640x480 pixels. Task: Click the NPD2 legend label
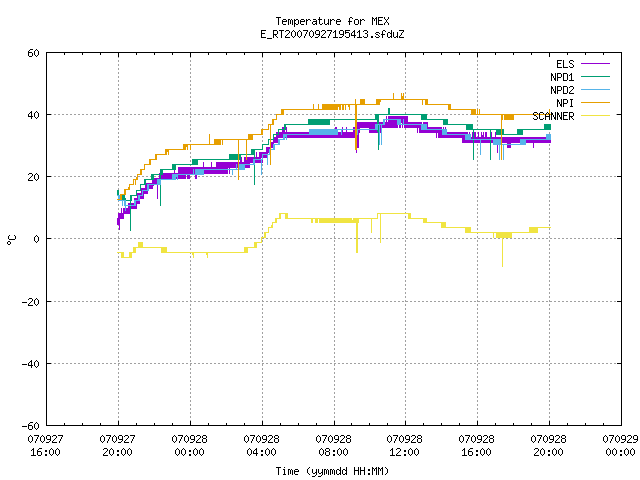click(x=562, y=90)
